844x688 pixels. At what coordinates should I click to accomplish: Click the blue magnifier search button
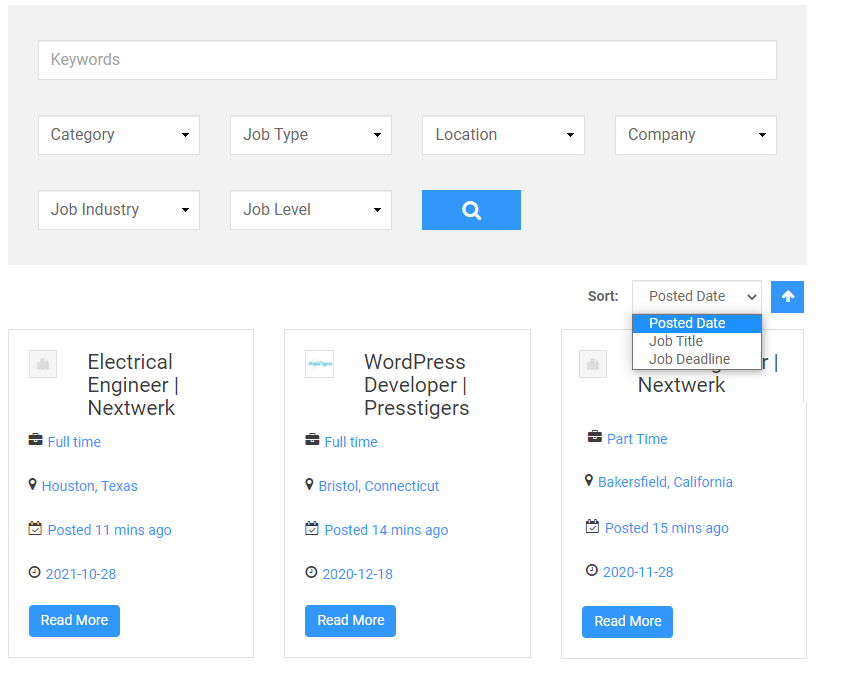point(471,210)
